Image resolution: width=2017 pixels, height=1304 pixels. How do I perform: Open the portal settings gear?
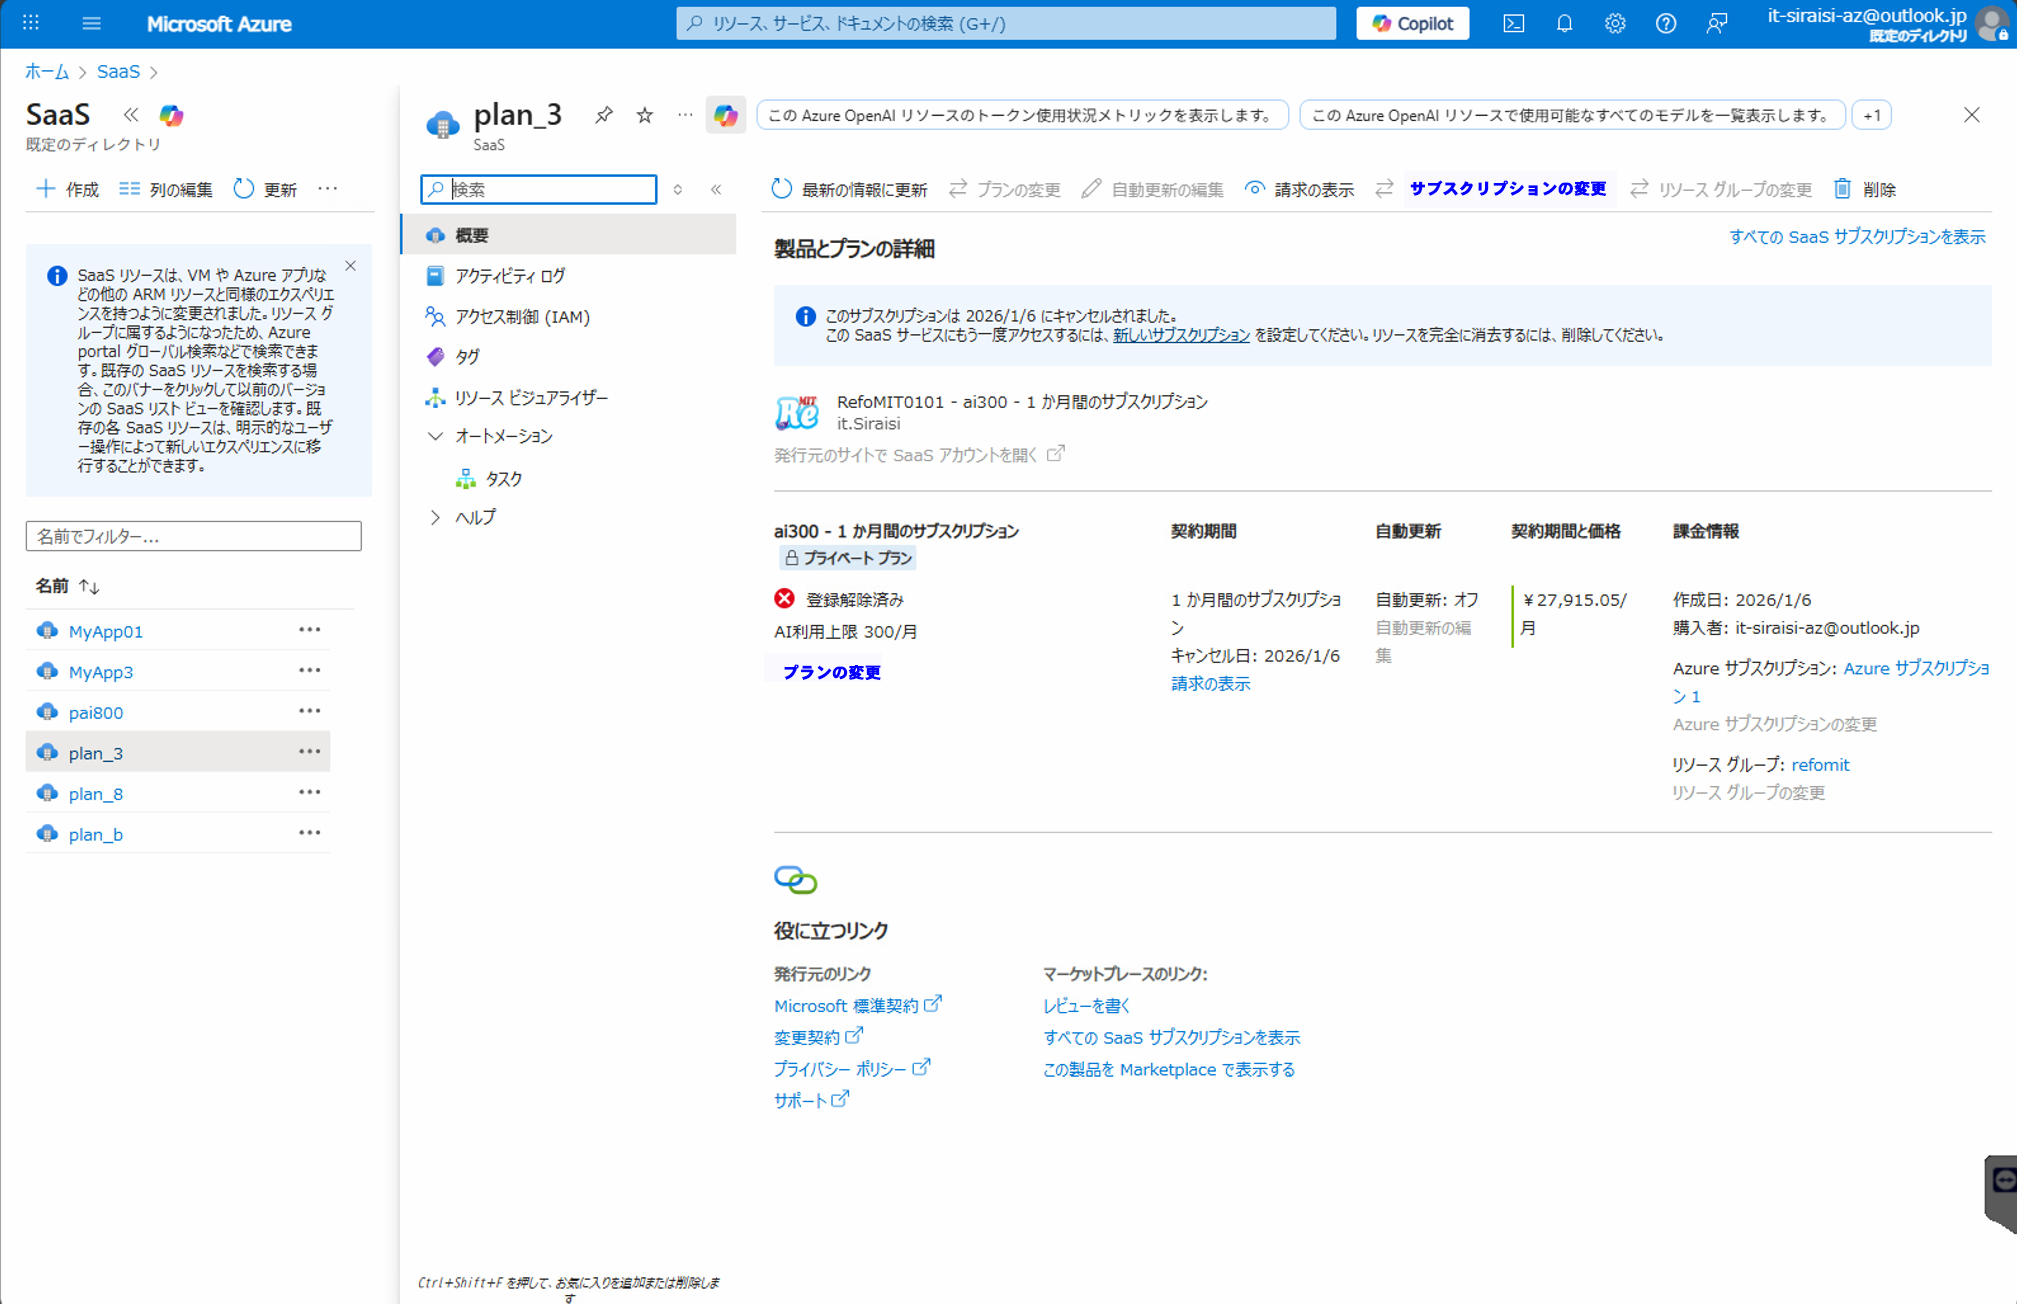(1615, 23)
